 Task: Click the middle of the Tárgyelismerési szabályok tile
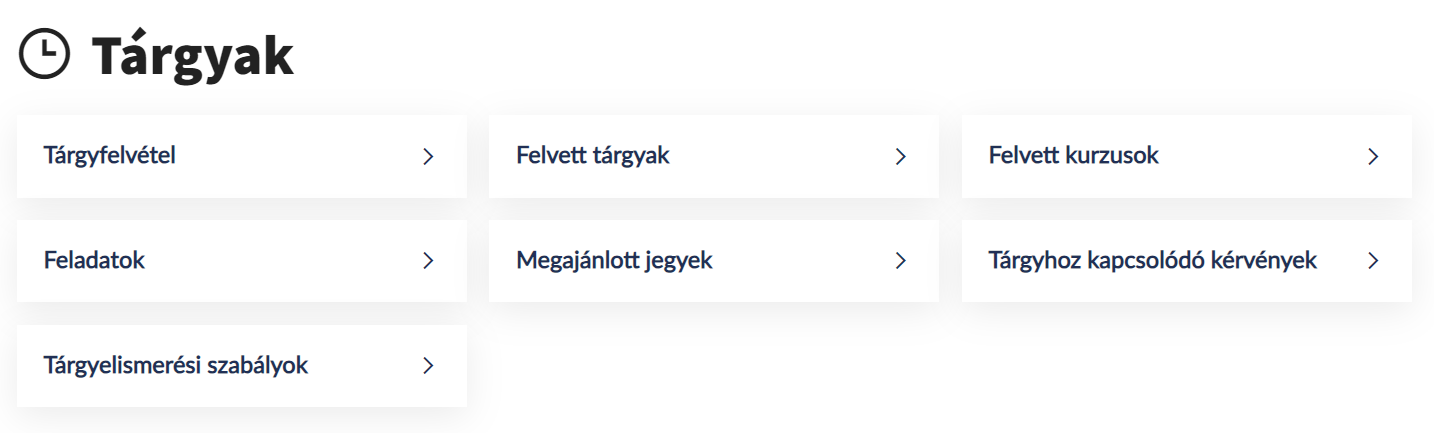(242, 366)
